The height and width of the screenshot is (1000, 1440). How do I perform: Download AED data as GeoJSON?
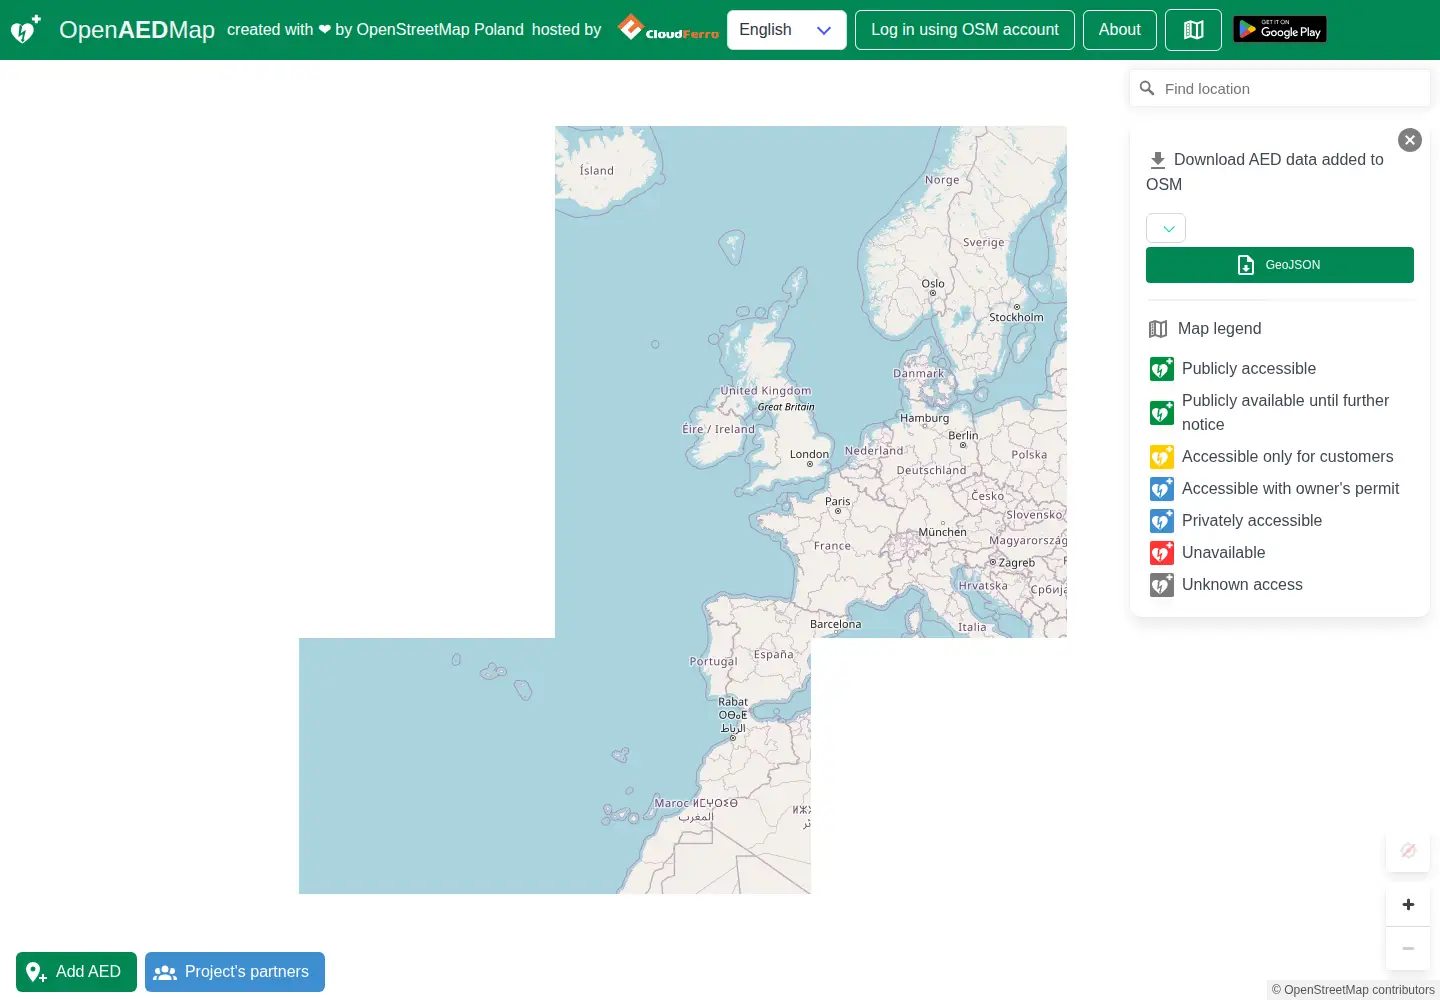[x=1280, y=265]
